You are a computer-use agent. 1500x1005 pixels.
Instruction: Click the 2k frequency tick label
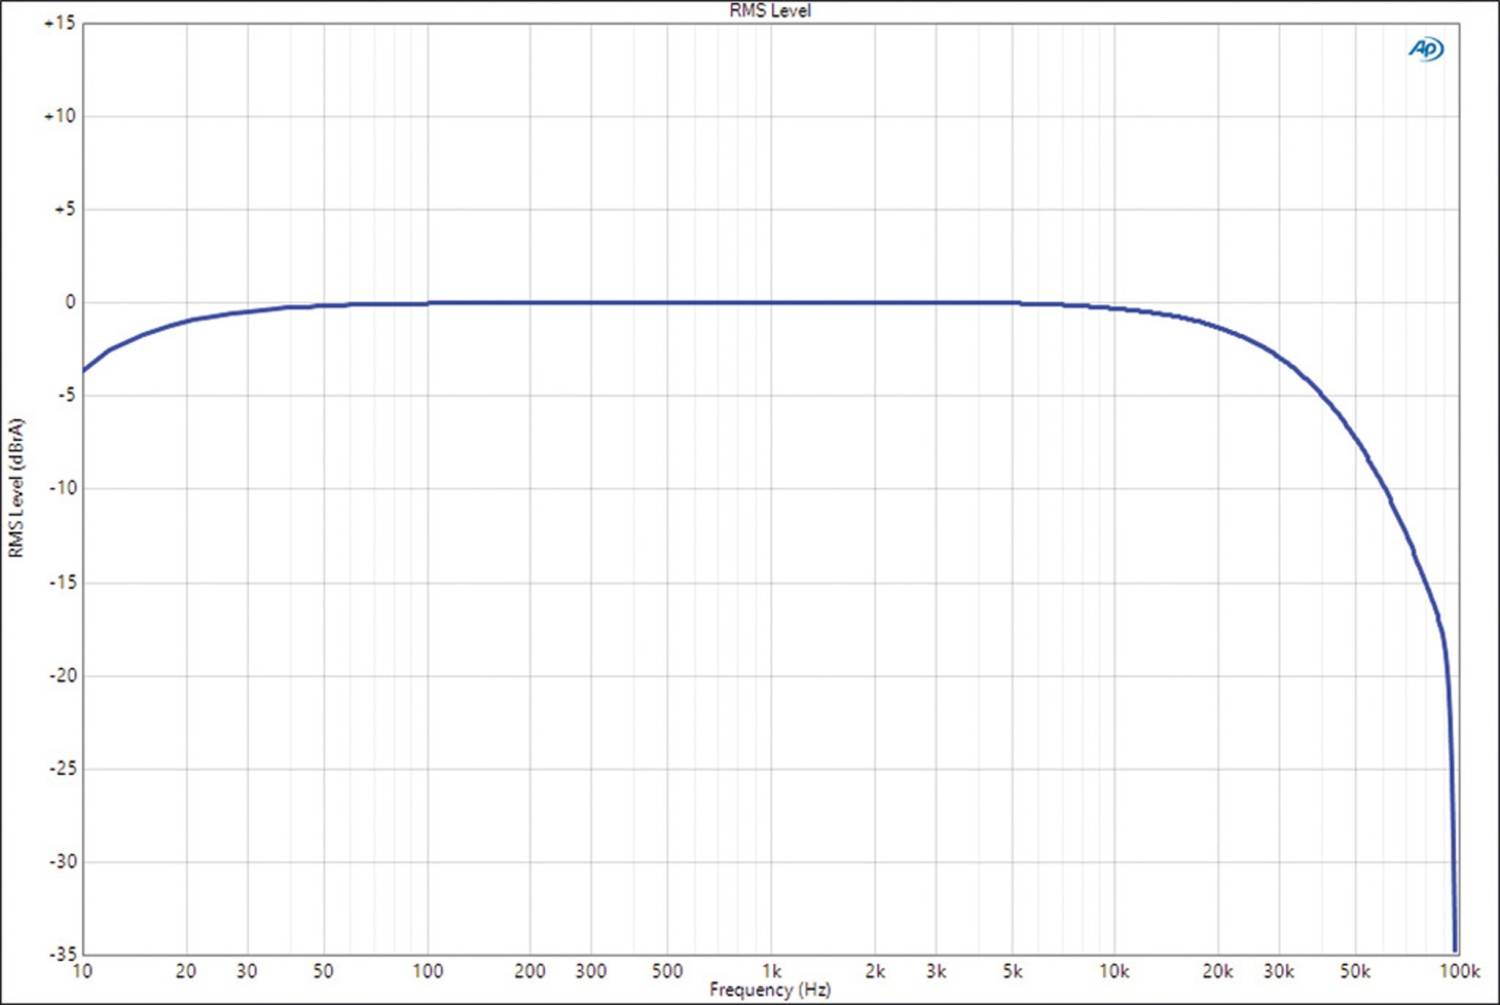(875, 971)
